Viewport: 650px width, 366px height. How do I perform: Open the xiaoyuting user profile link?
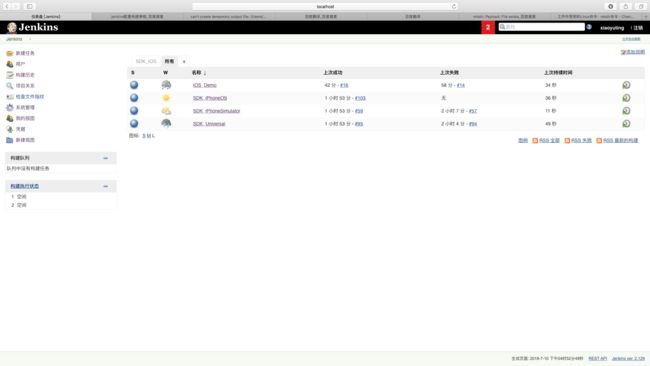pos(612,28)
